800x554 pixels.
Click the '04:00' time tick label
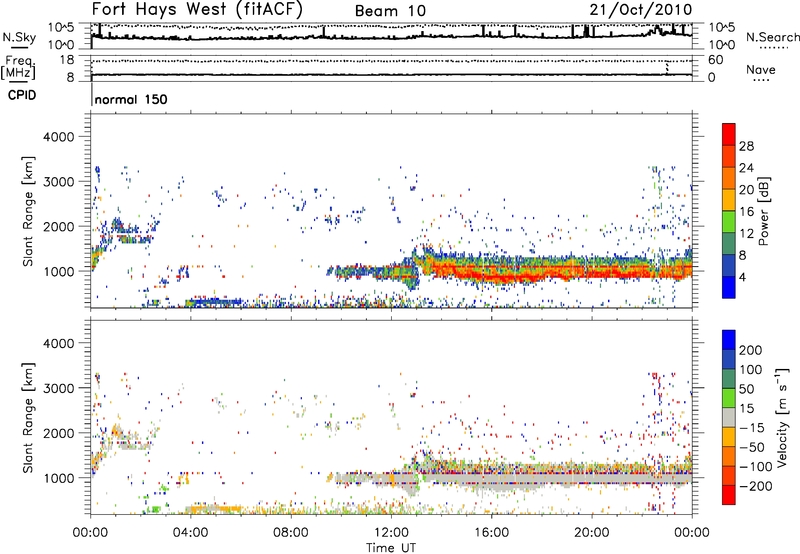[191, 533]
